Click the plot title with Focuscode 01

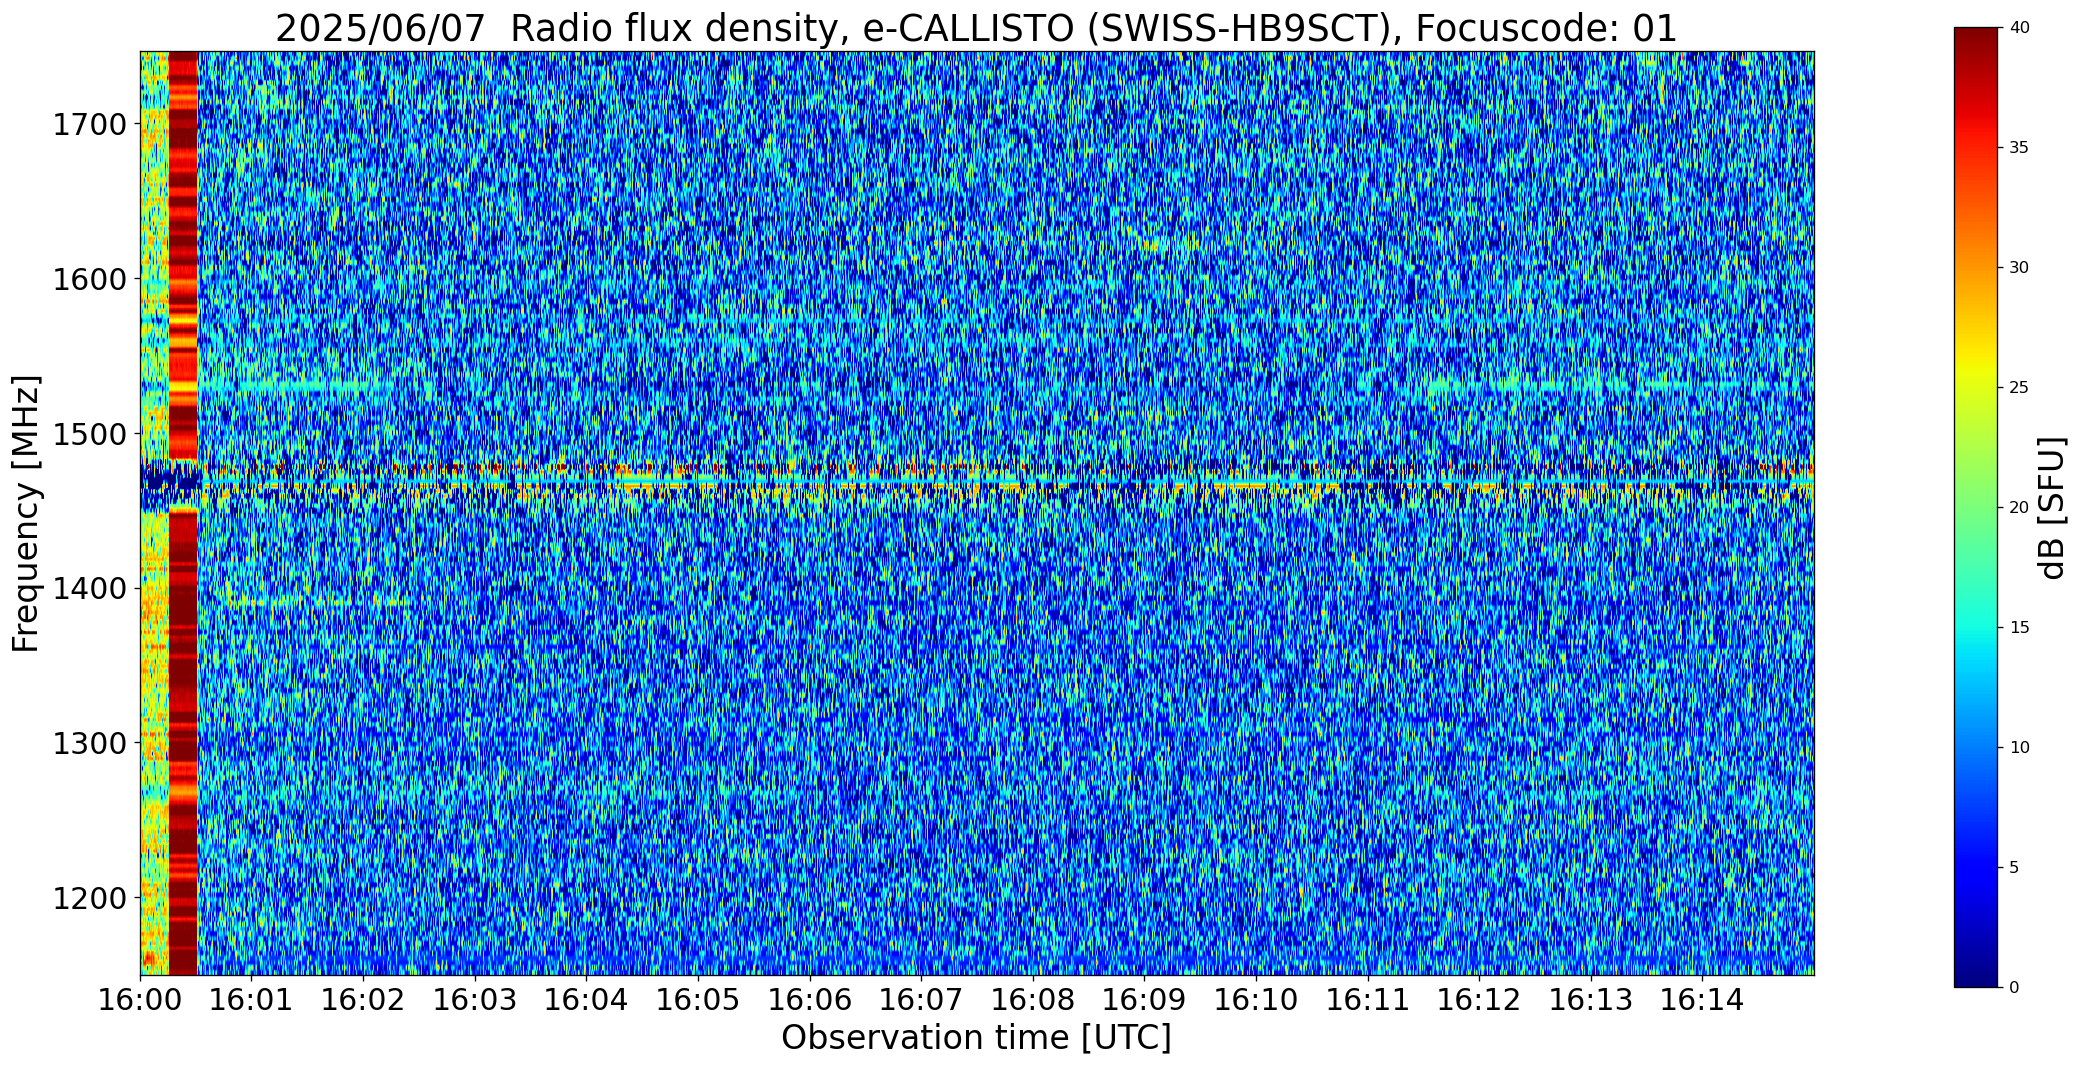click(976, 28)
